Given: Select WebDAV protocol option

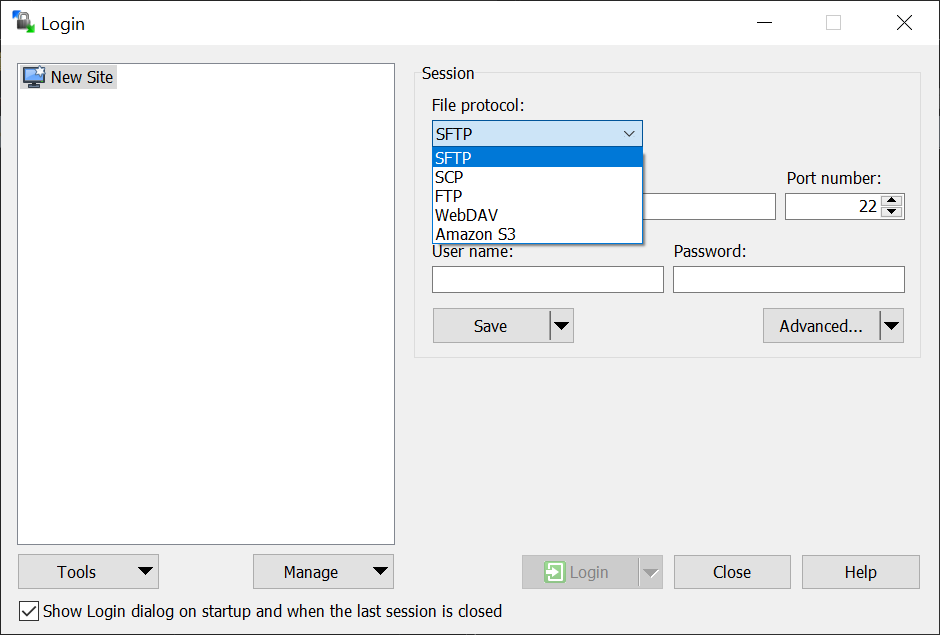Looking at the screenshot, I should tap(537, 215).
